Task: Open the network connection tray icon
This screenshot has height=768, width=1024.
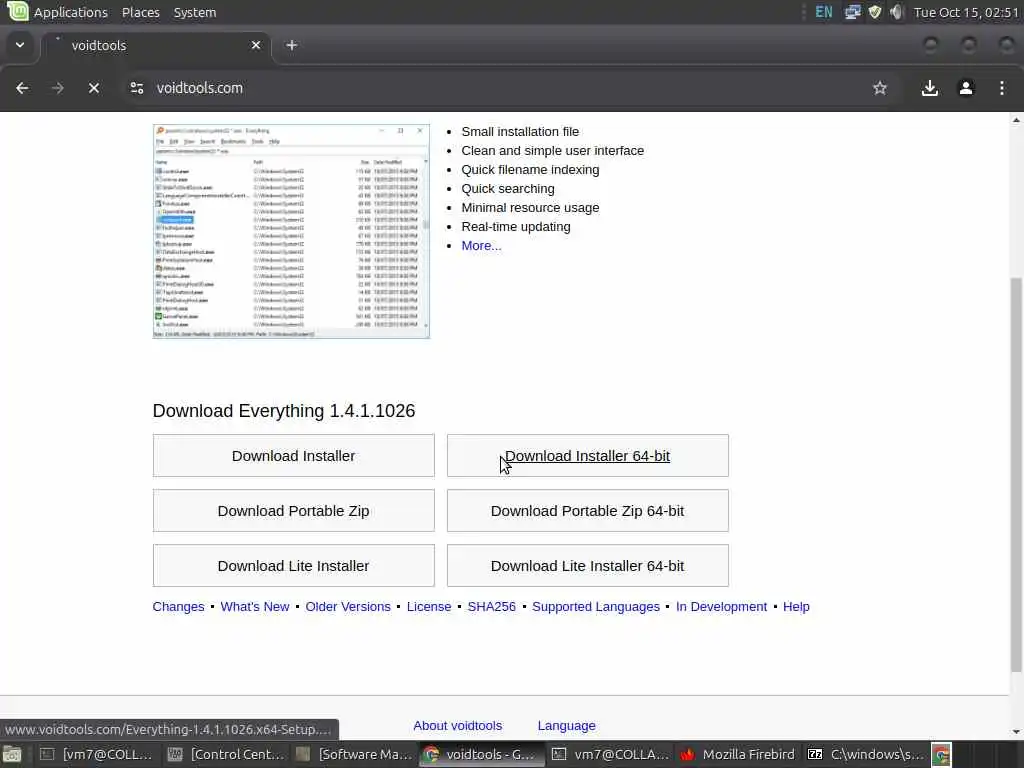Action: click(852, 12)
